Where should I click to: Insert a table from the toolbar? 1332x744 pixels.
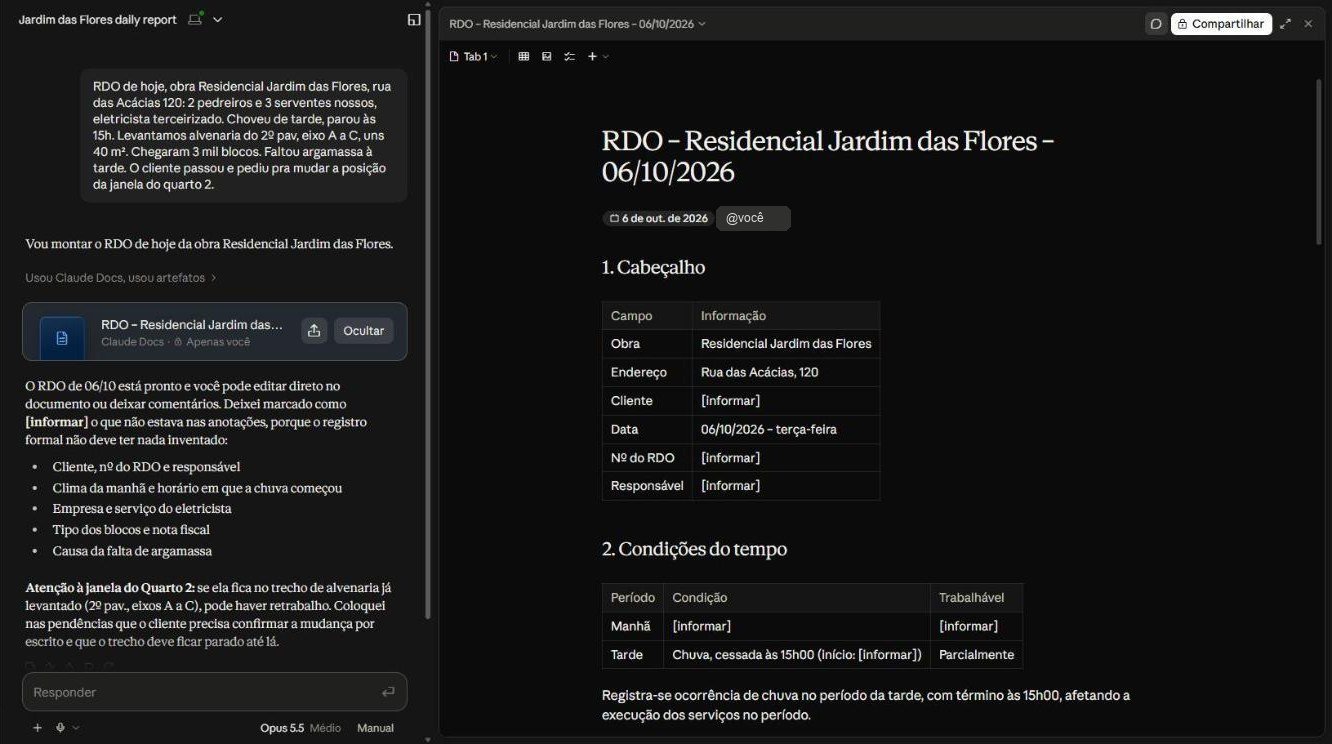(x=523, y=57)
